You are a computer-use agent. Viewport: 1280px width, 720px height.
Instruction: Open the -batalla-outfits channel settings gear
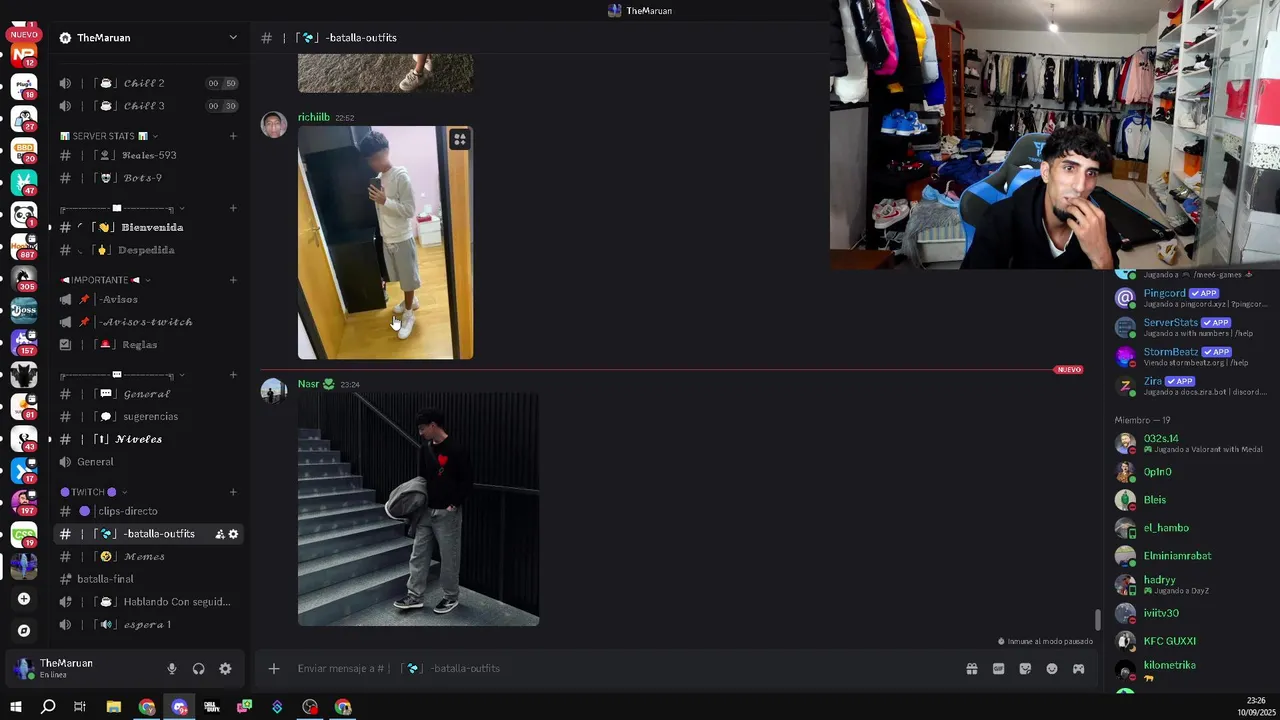pyautogui.click(x=233, y=534)
